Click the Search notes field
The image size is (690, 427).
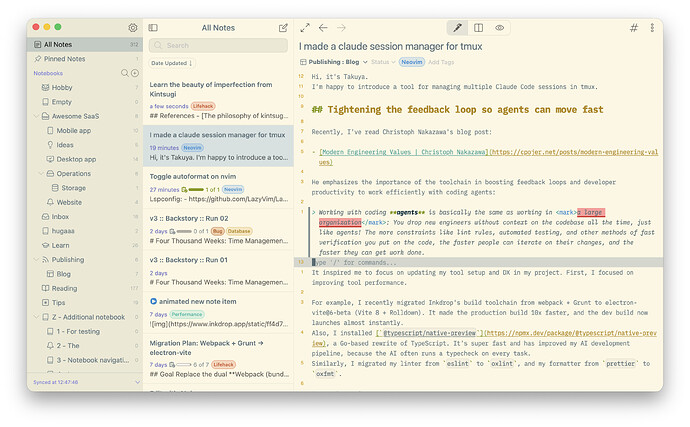[x=218, y=45]
